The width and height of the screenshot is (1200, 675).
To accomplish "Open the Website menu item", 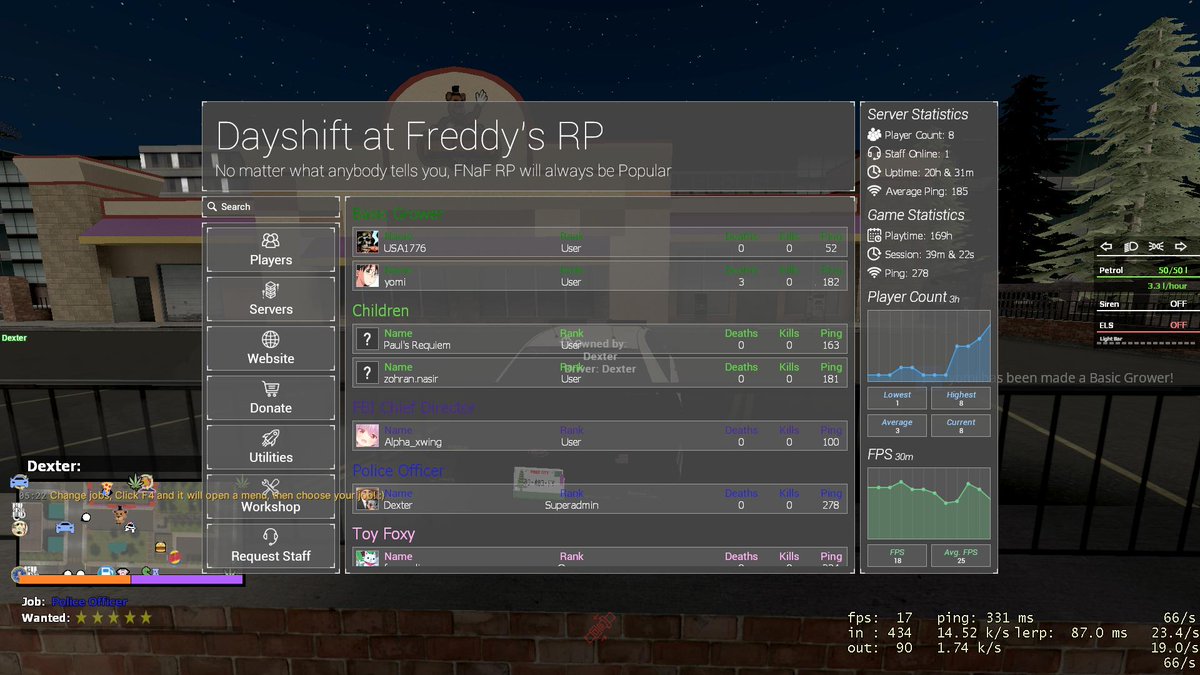I will [271, 348].
